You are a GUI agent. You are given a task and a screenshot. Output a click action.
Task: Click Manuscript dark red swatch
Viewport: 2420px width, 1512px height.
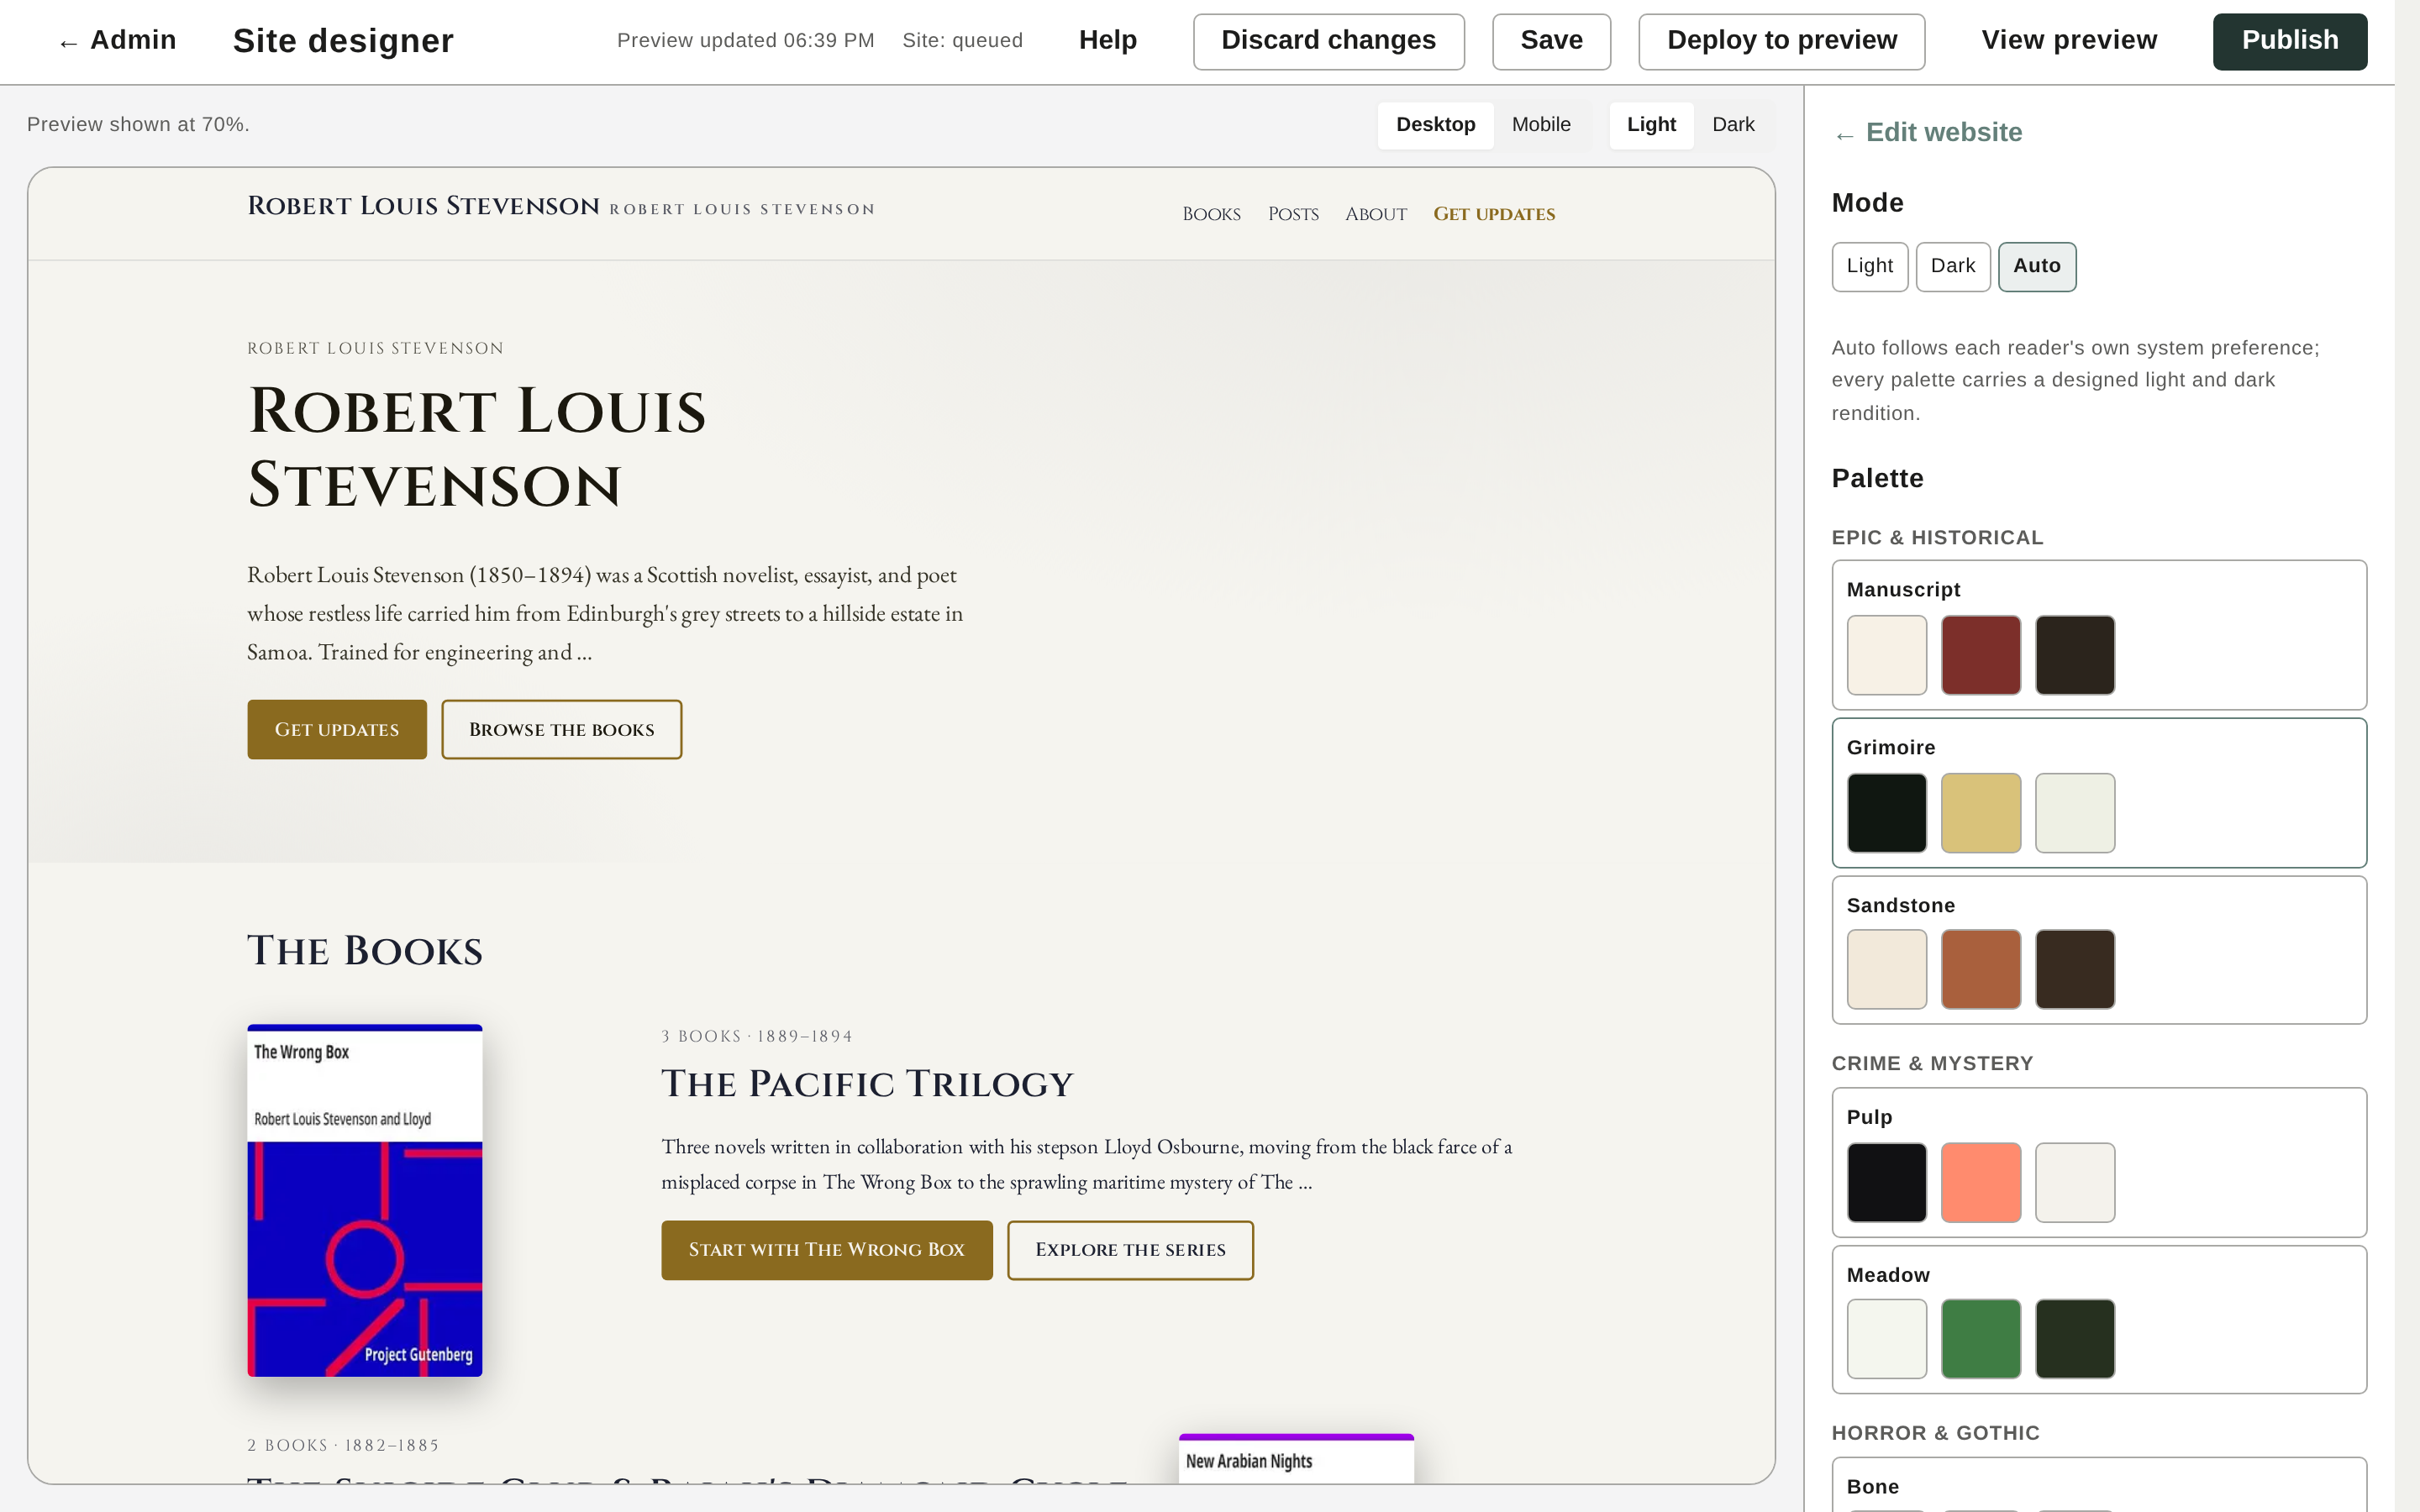click(1980, 655)
